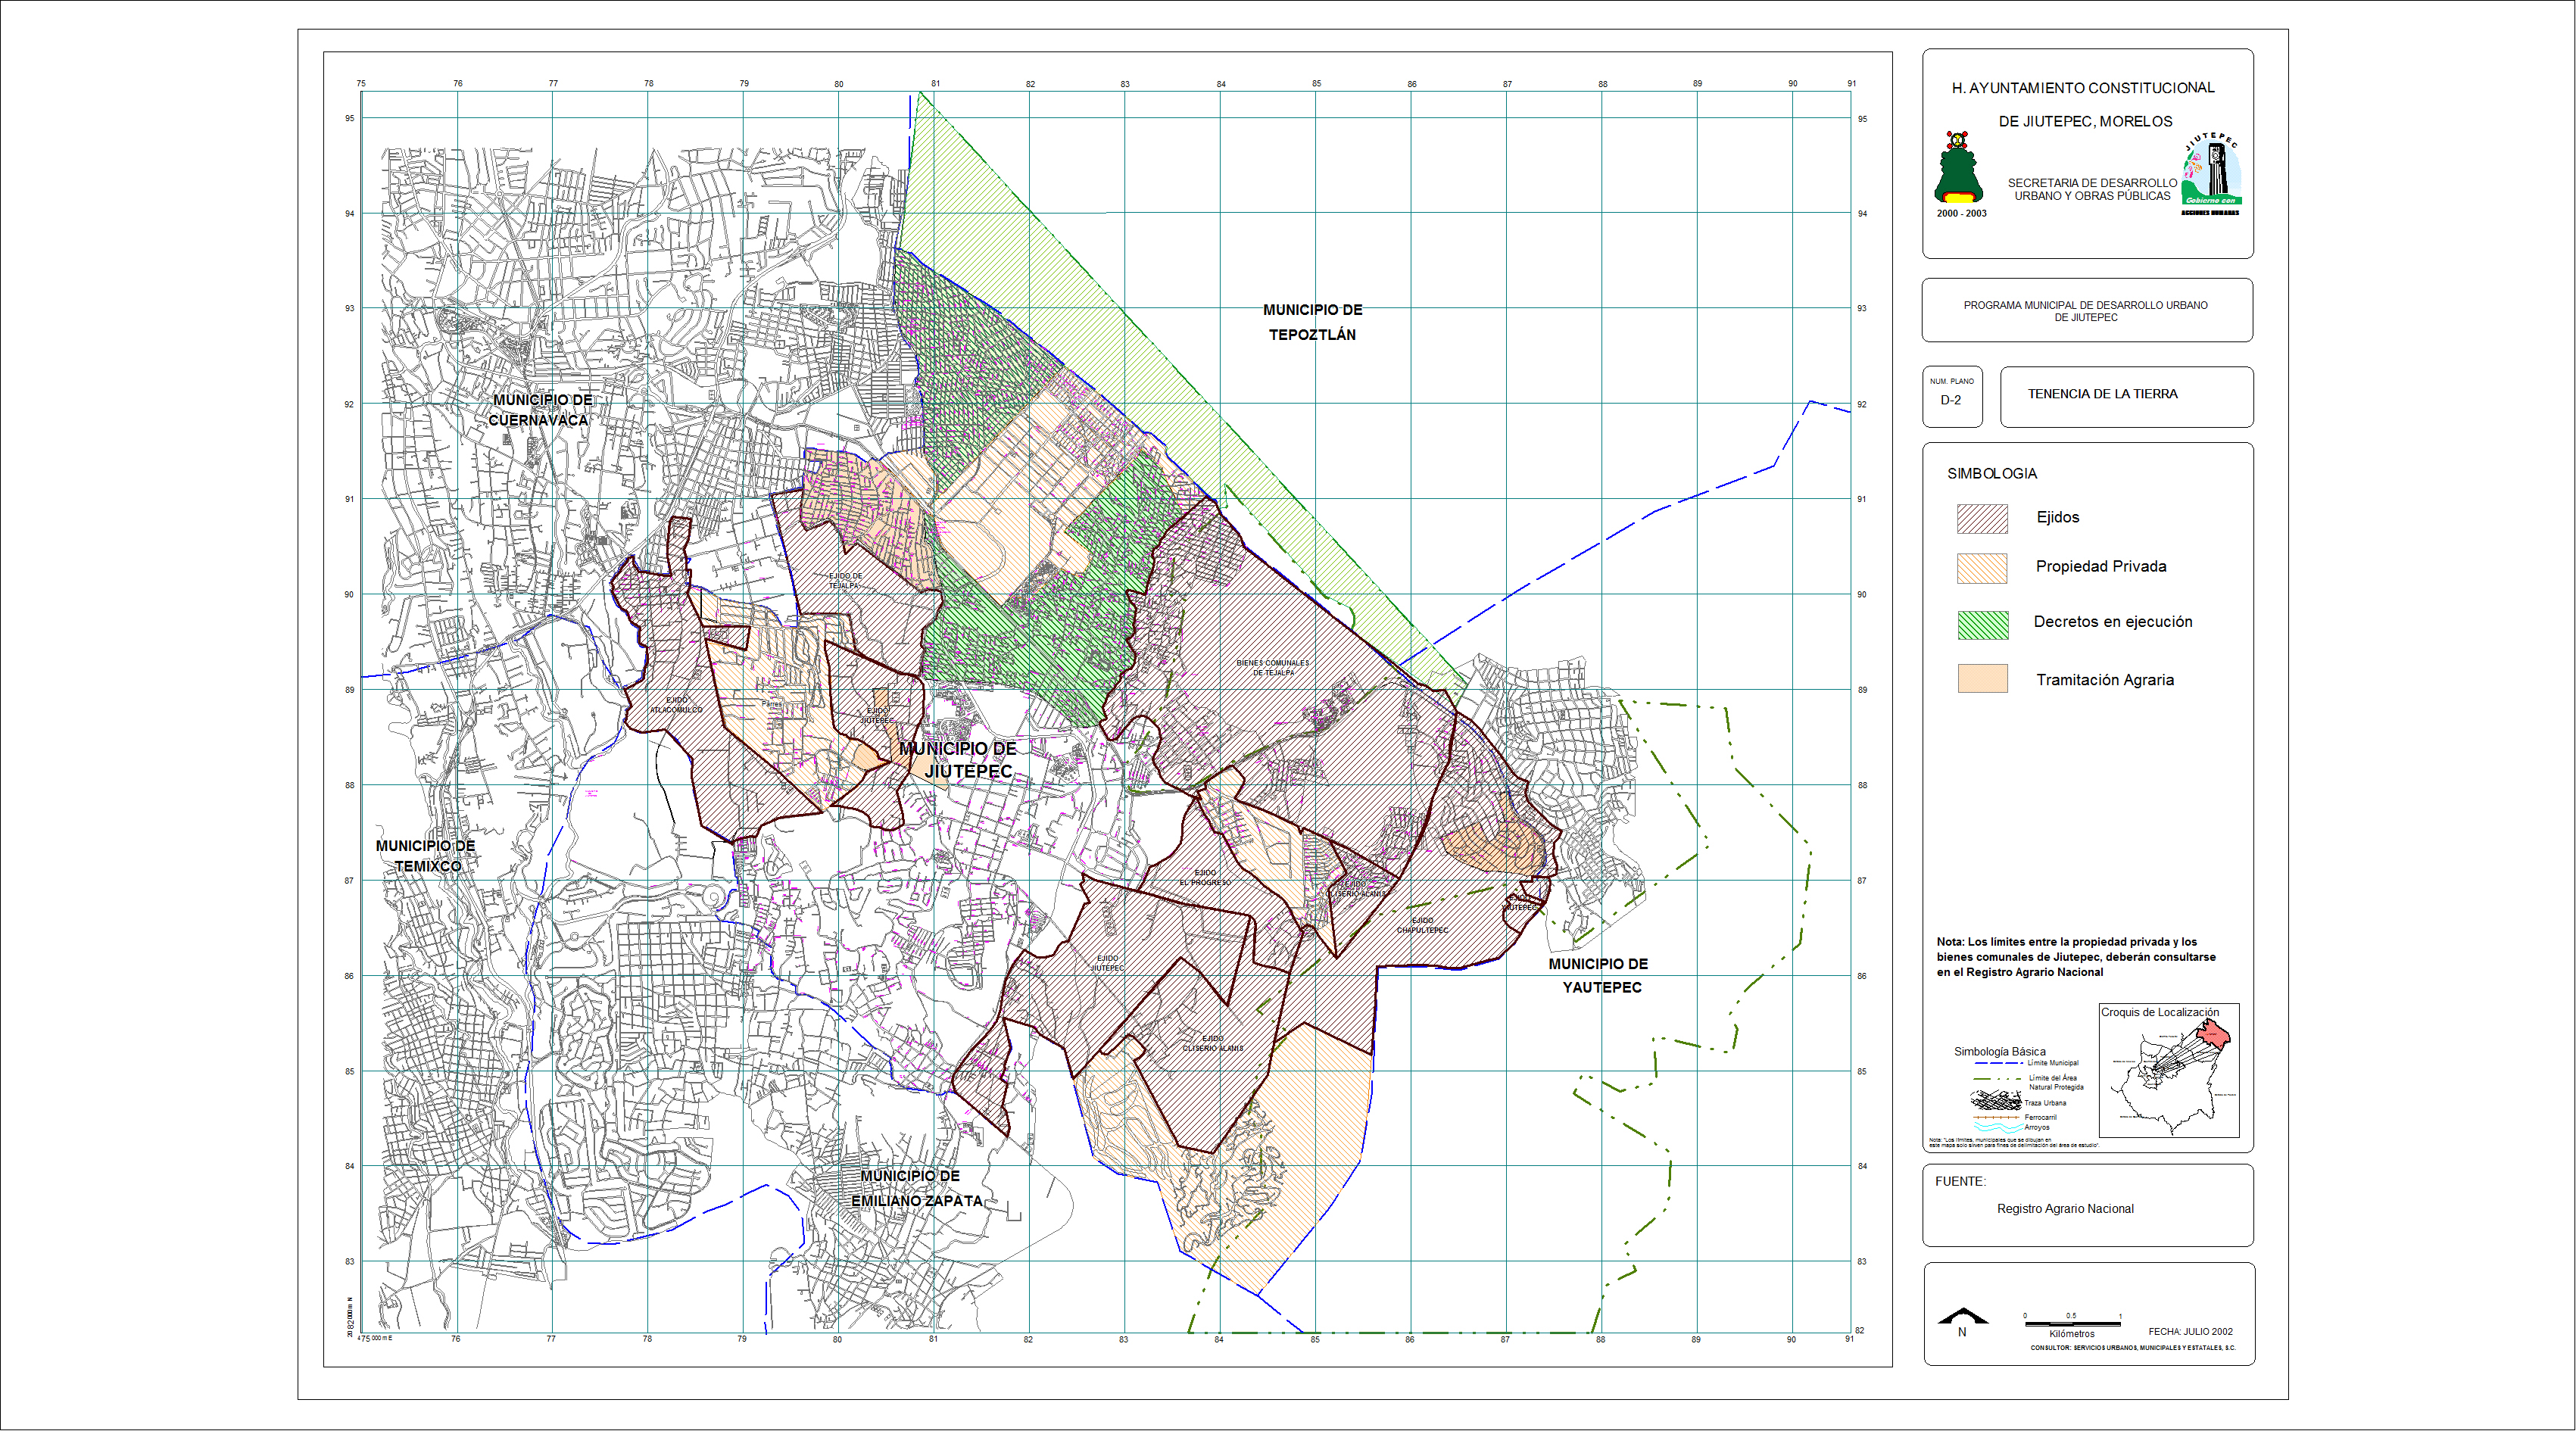
Task: Click the 'FECHA: JULIO 2002' text
Action: pyautogui.click(x=2190, y=1331)
